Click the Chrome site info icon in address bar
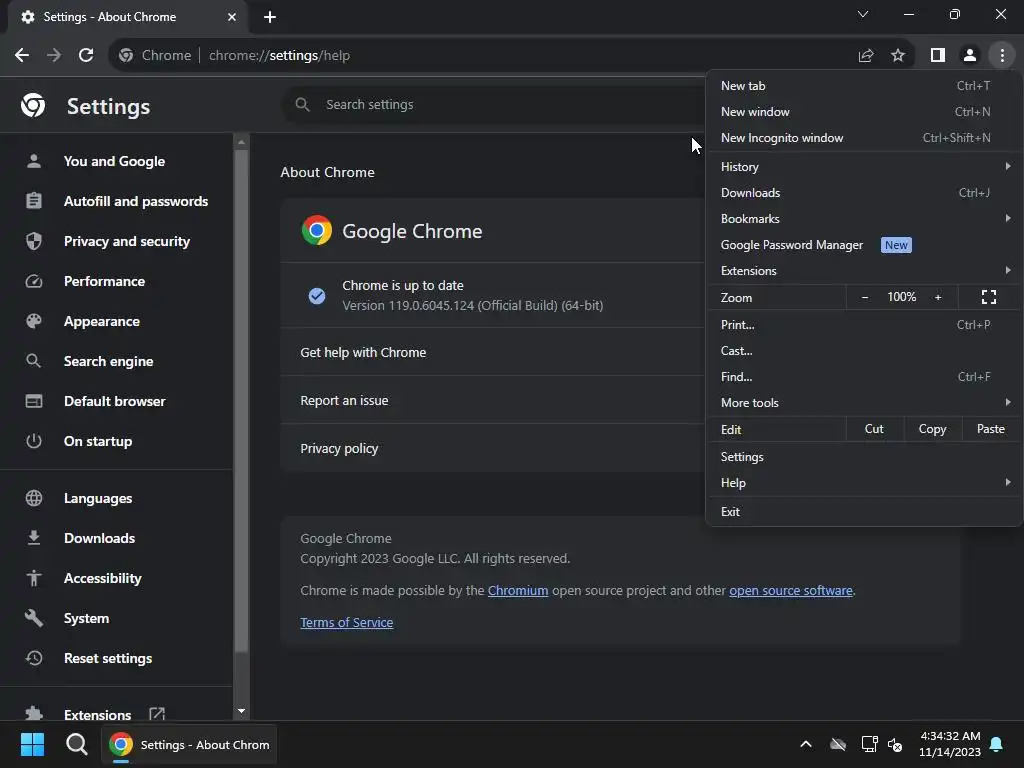This screenshot has height=768, width=1024. [126, 56]
